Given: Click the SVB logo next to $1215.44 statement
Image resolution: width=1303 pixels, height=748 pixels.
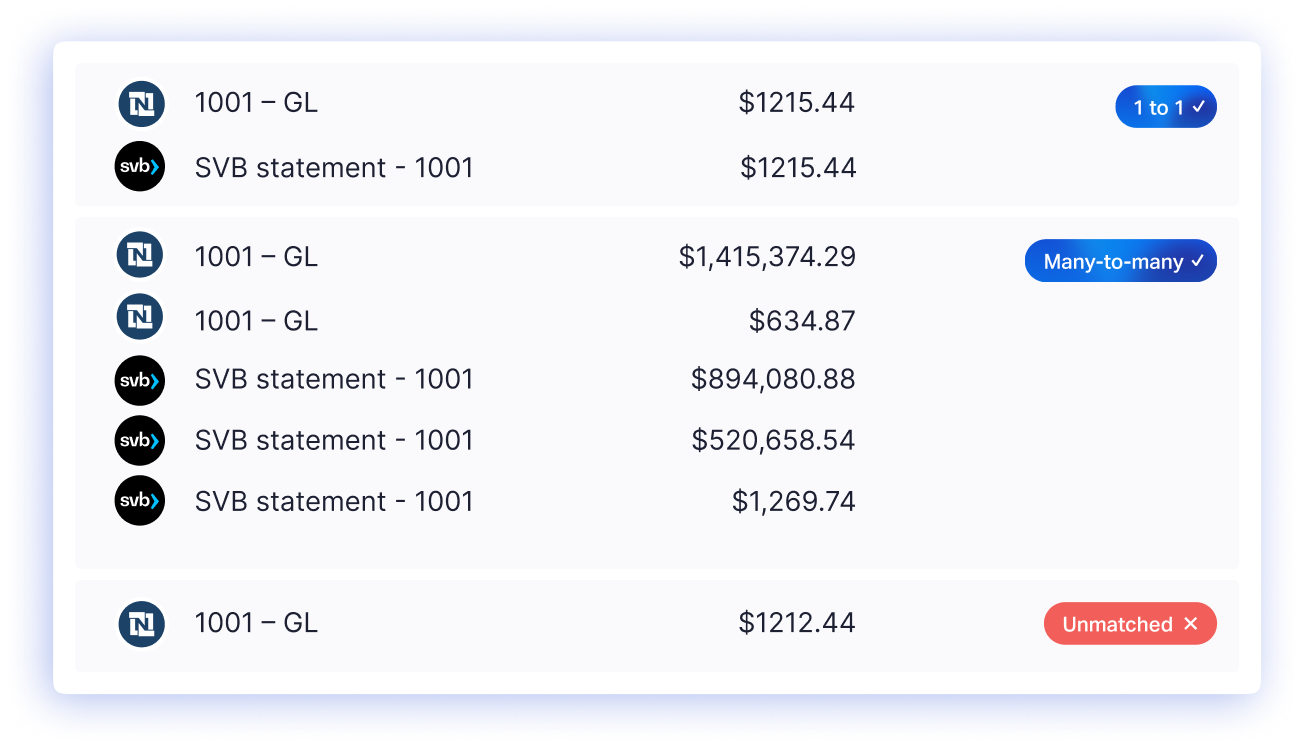Looking at the screenshot, I should click(x=139, y=167).
